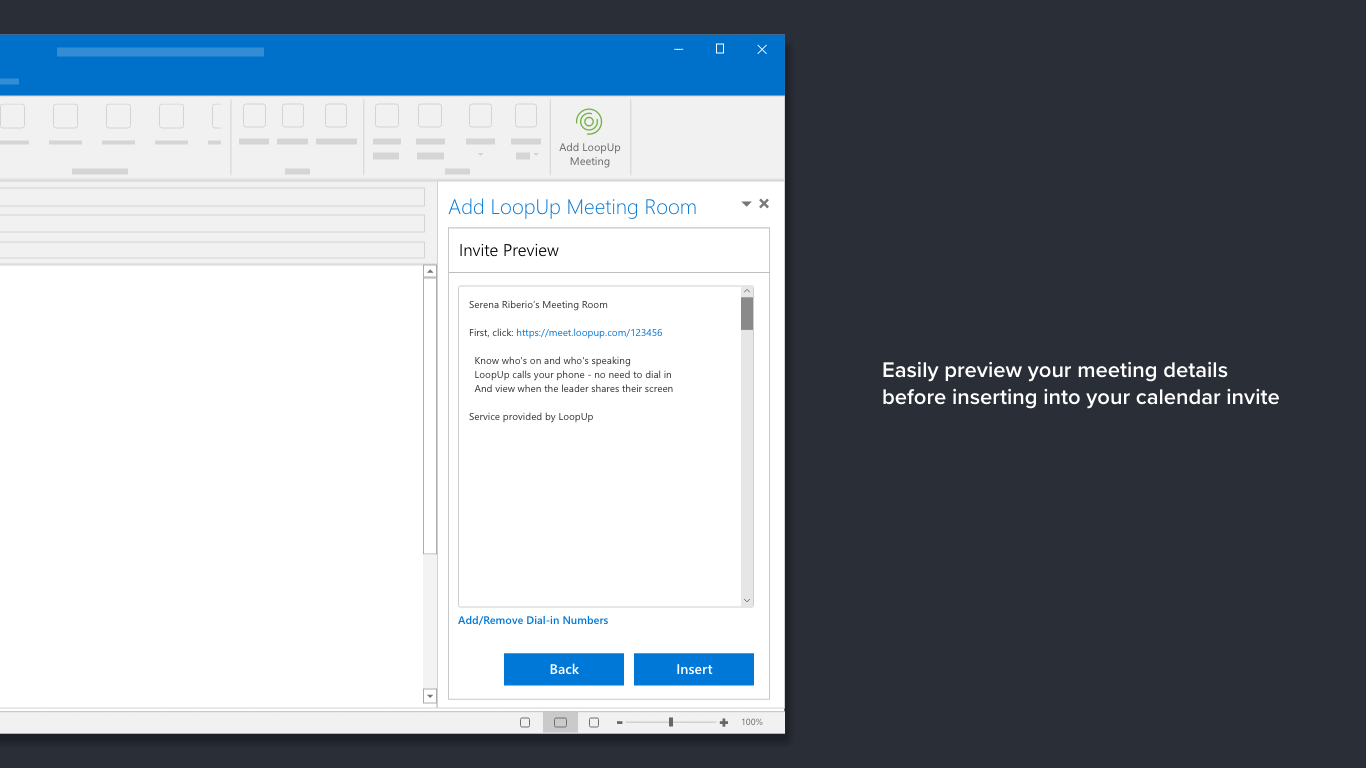Click the Insert button
Viewport: 1366px width, 768px height.
(x=694, y=669)
